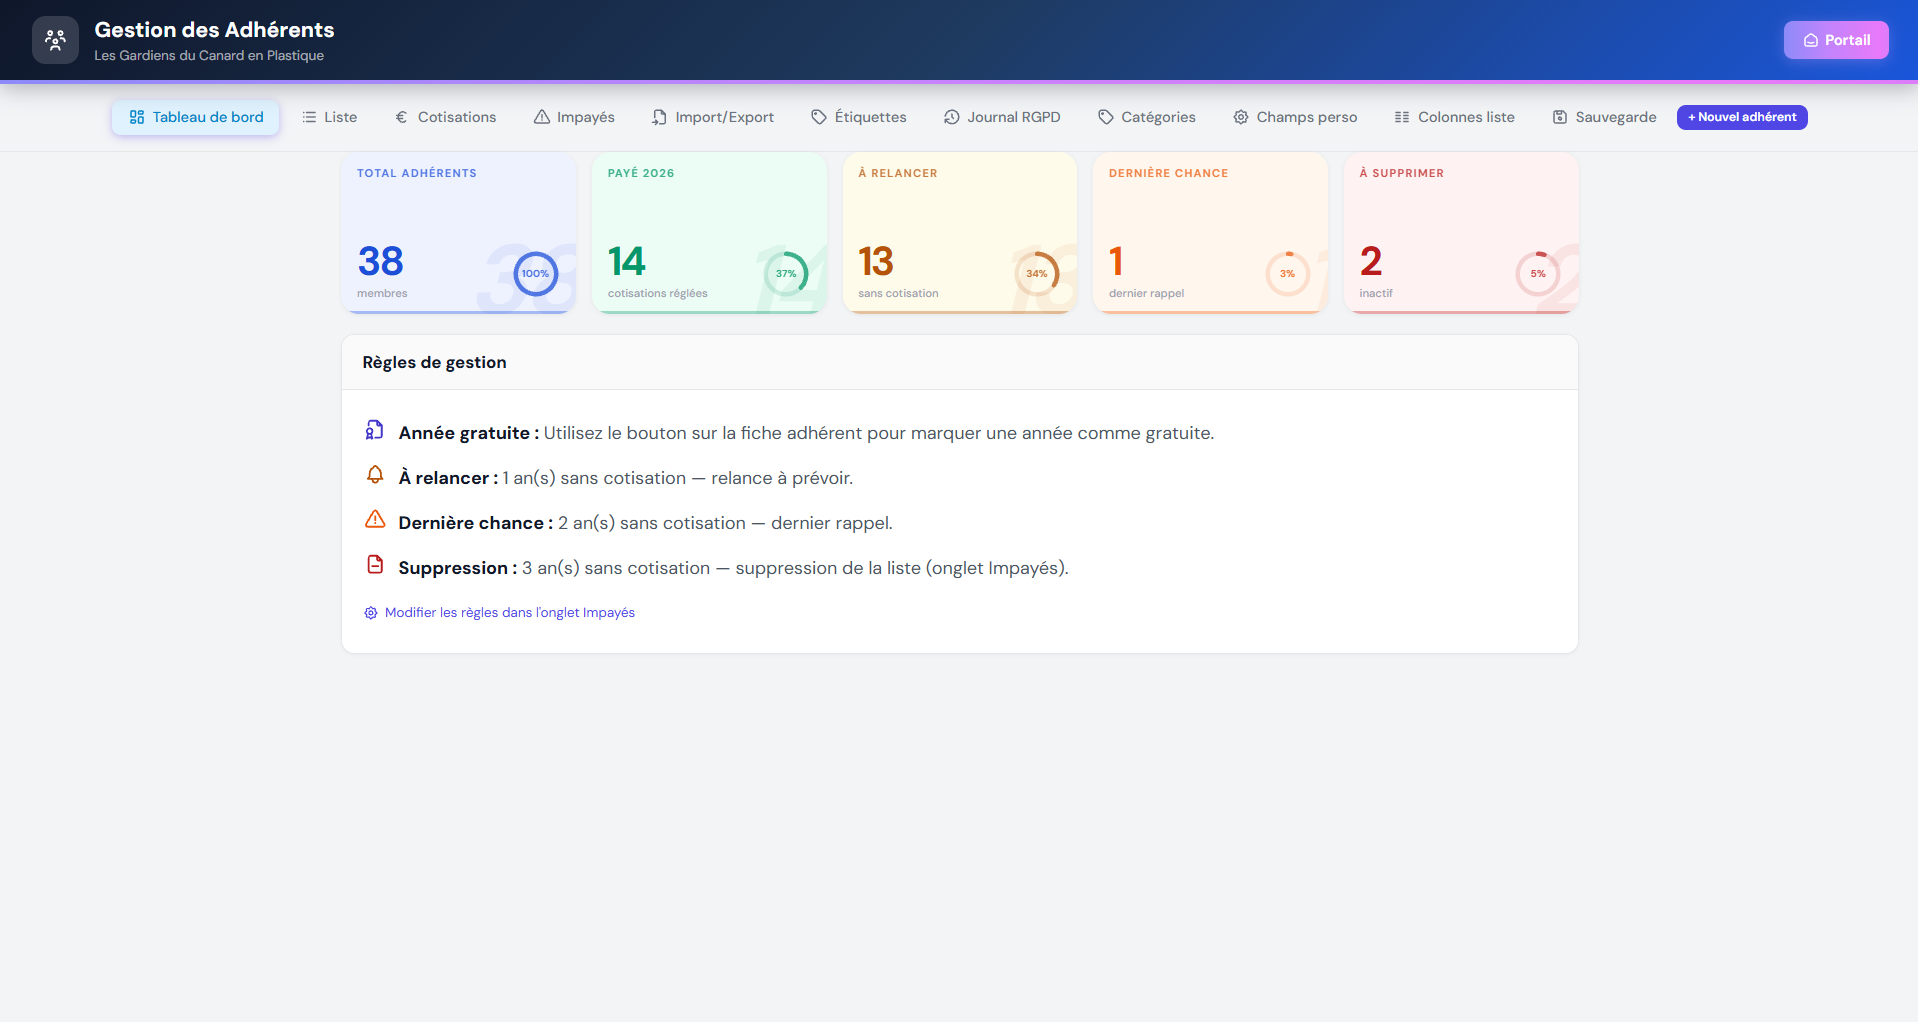Click the Sauvegarde save icon
This screenshot has height=1022, width=1918.
[1558, 117]
